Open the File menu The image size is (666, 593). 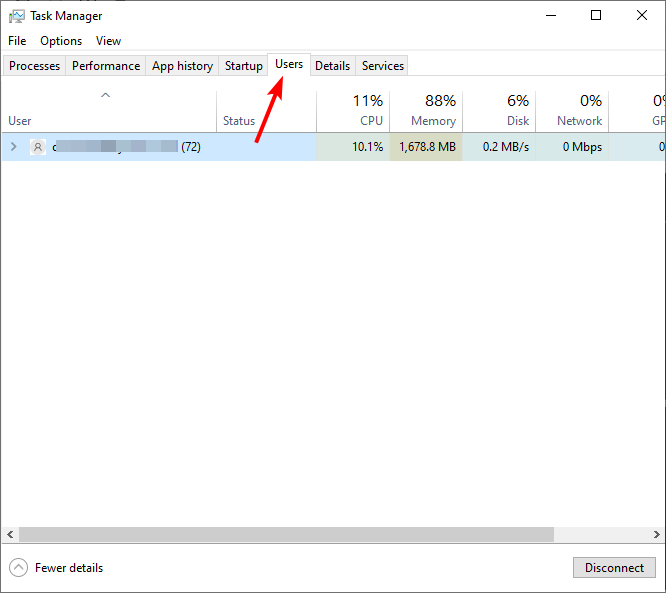pos(17,41)
